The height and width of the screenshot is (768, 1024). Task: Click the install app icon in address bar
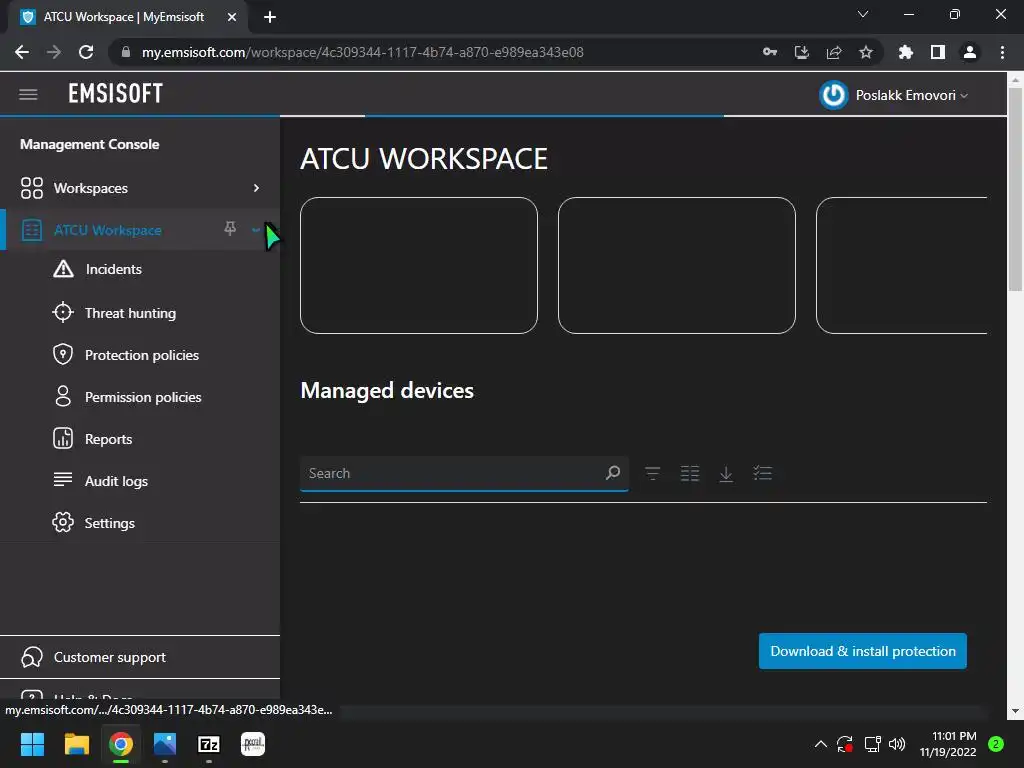pyautogui.click(x=802, y=52)
